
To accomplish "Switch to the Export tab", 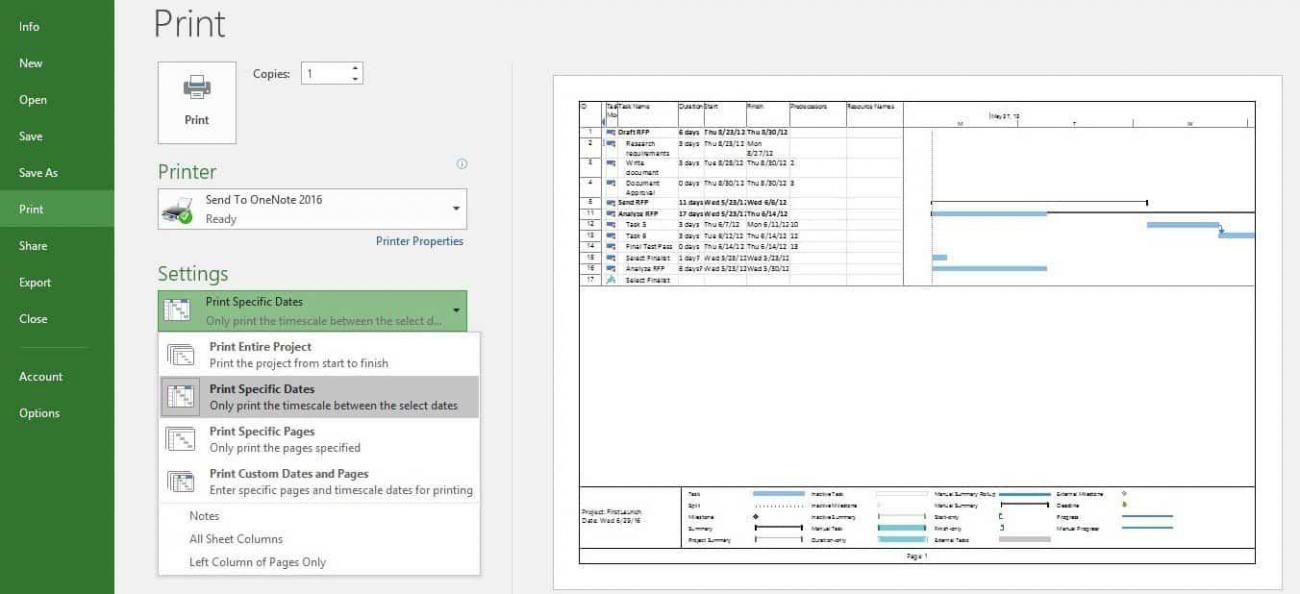I will (x=35, y=282).
